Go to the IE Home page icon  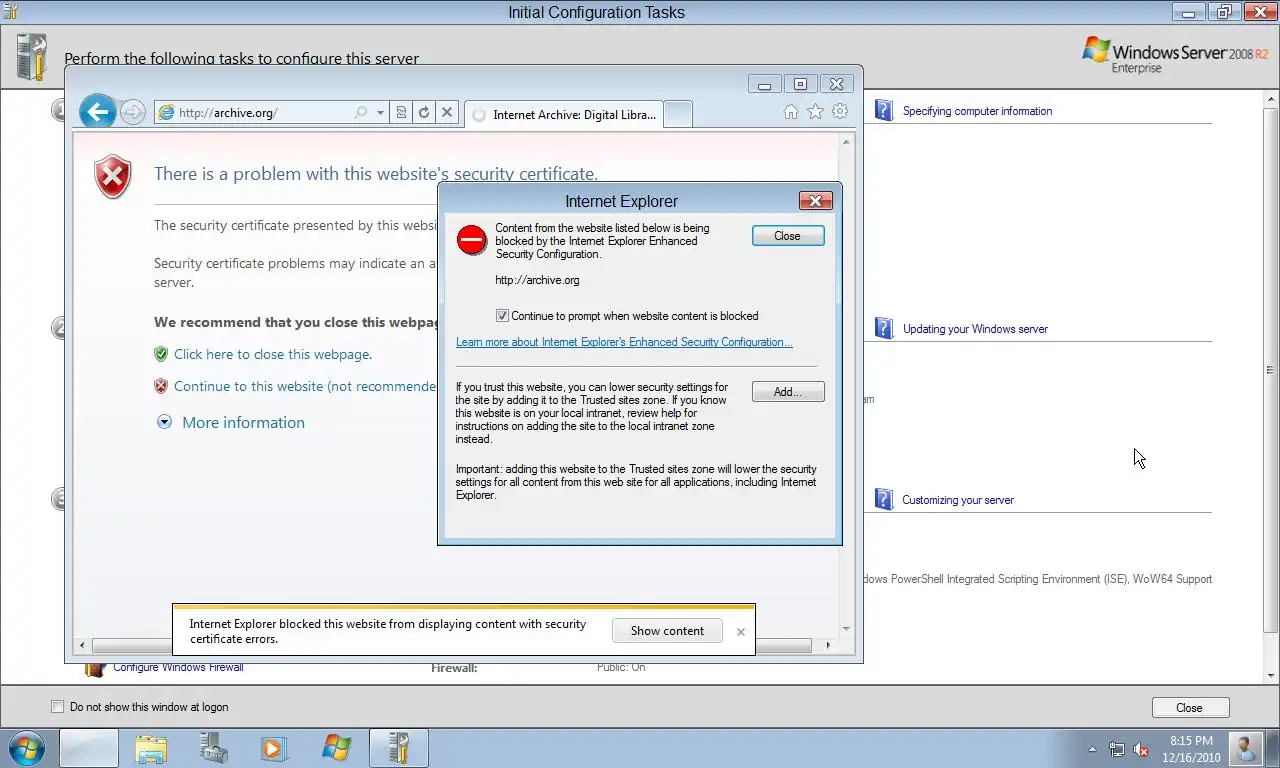tap(791, 112)
